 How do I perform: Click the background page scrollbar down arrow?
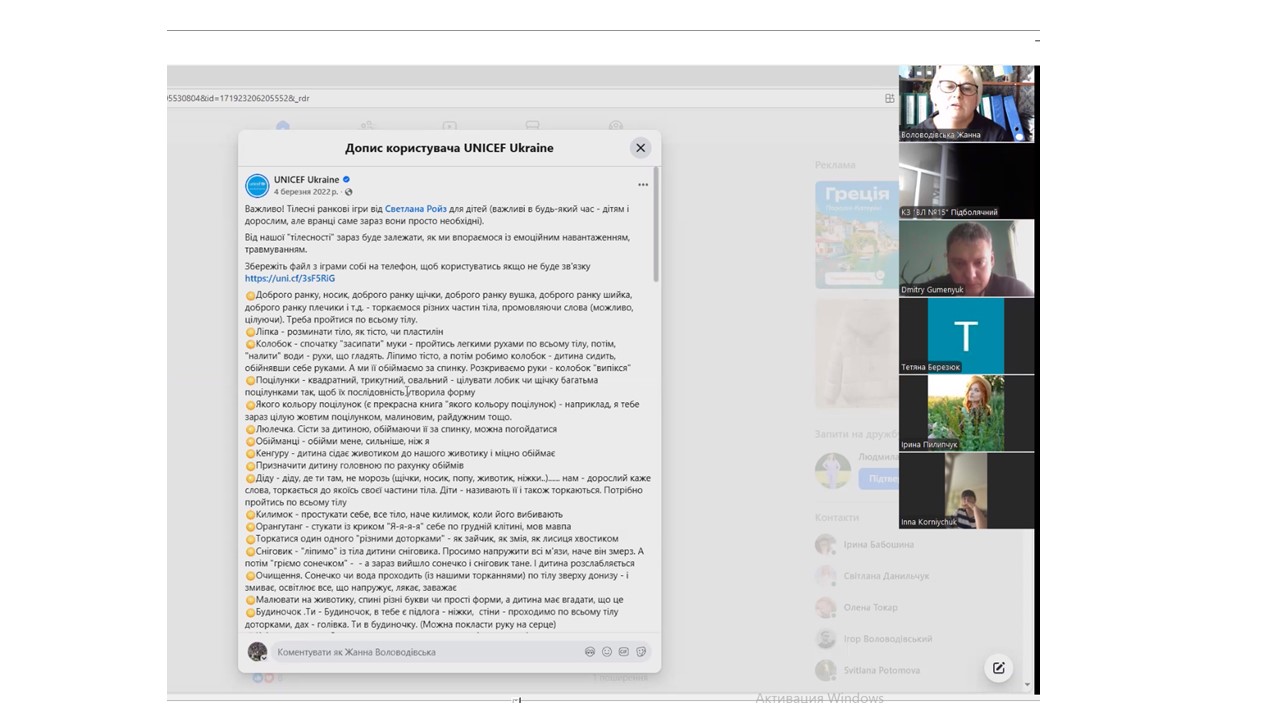pyautogui.click(x=1028, y=686)
